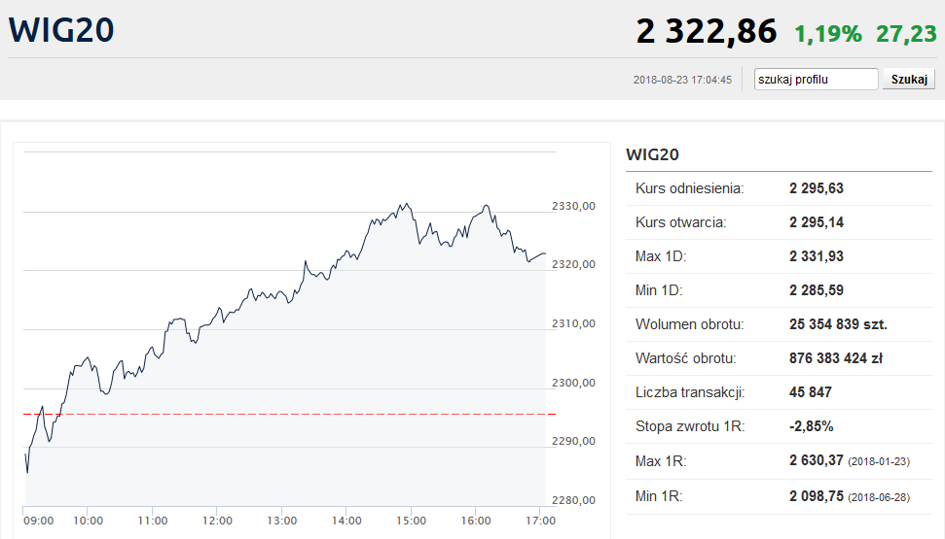This screenshot has width=945, height=539.
Task: Click the large WIG20 page title
Action: 61,30
